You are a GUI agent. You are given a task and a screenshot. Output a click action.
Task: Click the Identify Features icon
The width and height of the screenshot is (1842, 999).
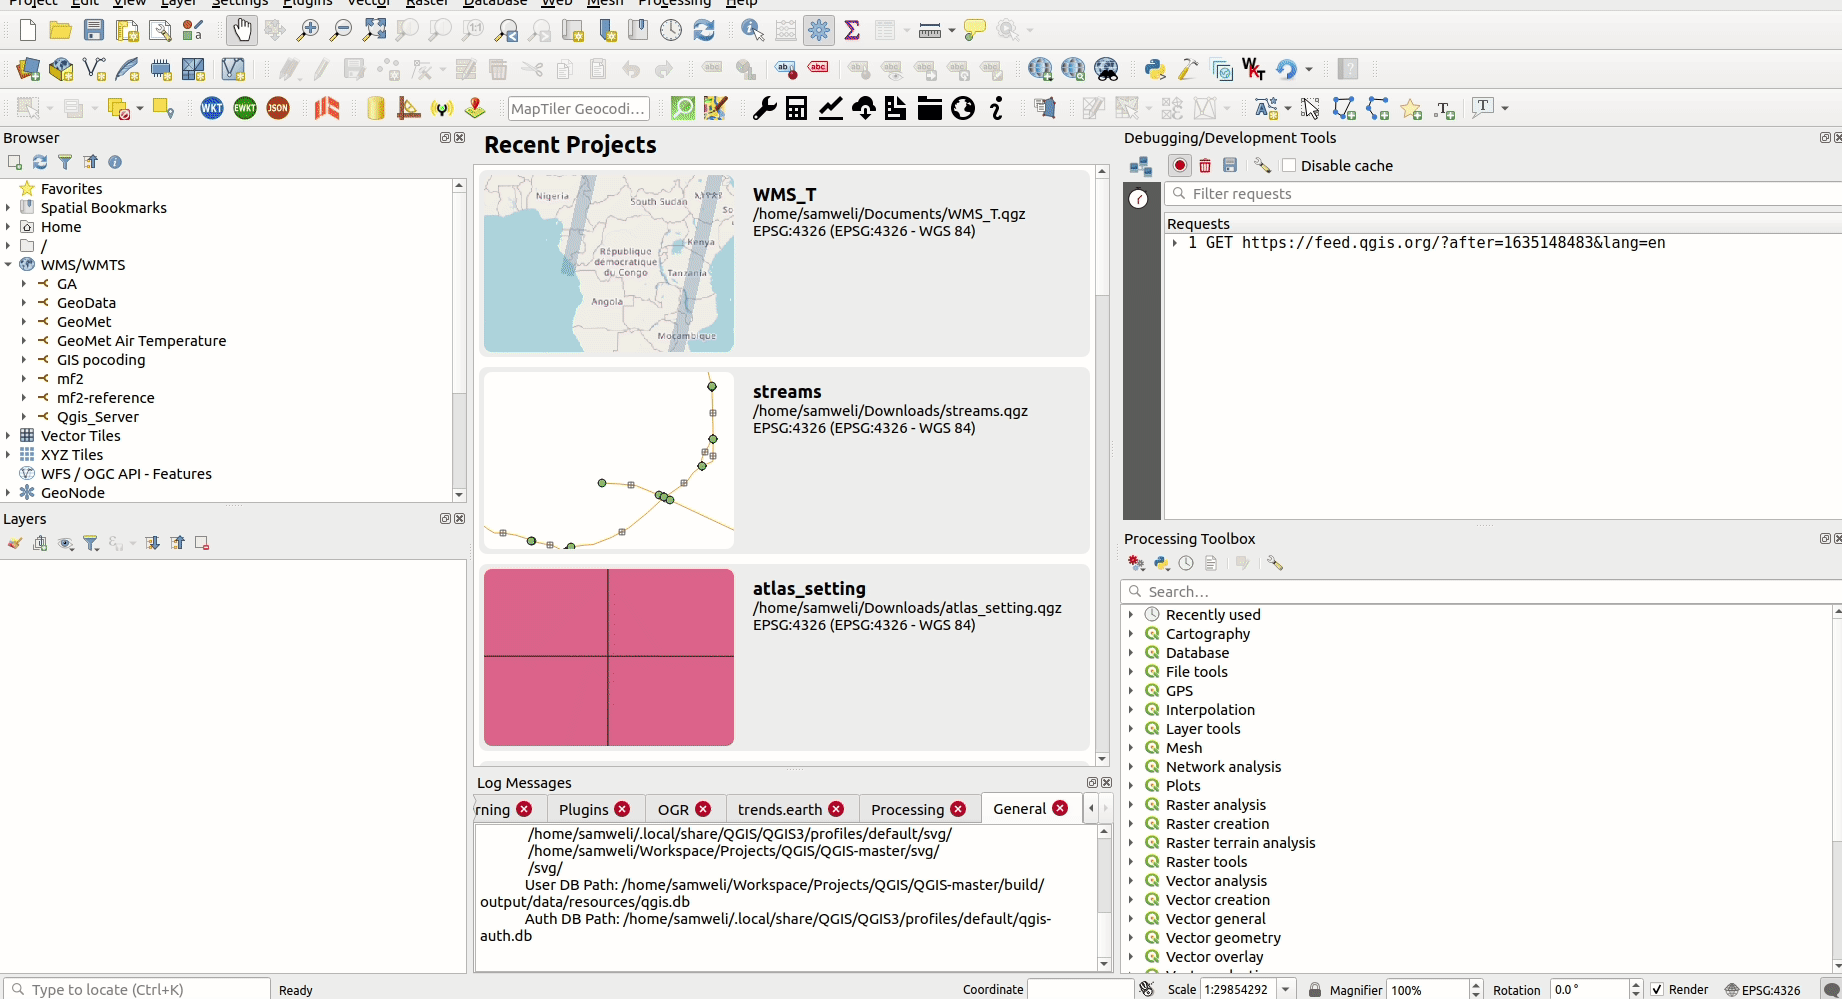pyautogui.click(x=752, y=30)
